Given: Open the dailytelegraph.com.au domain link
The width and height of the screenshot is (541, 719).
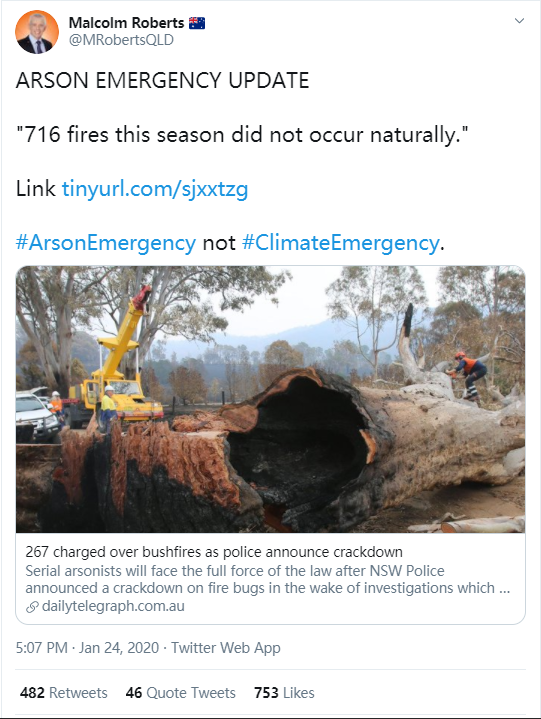Looking at the screenshot, I should tap(113, 606).
